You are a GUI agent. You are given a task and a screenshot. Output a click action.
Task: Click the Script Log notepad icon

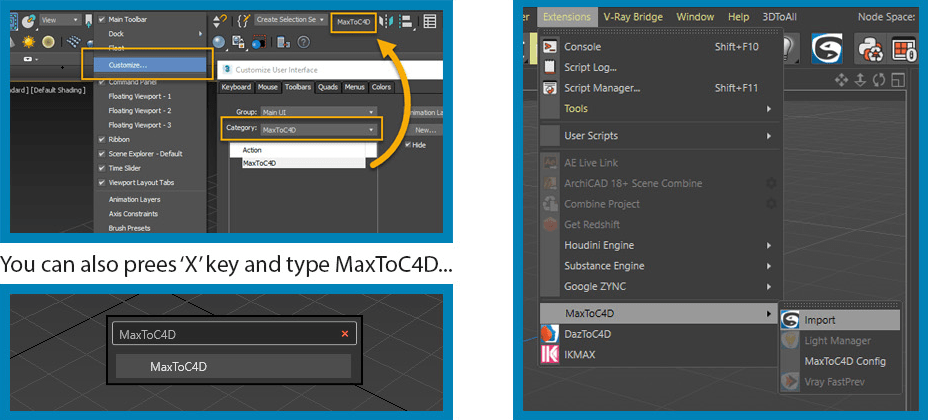[x=550, y=67]
